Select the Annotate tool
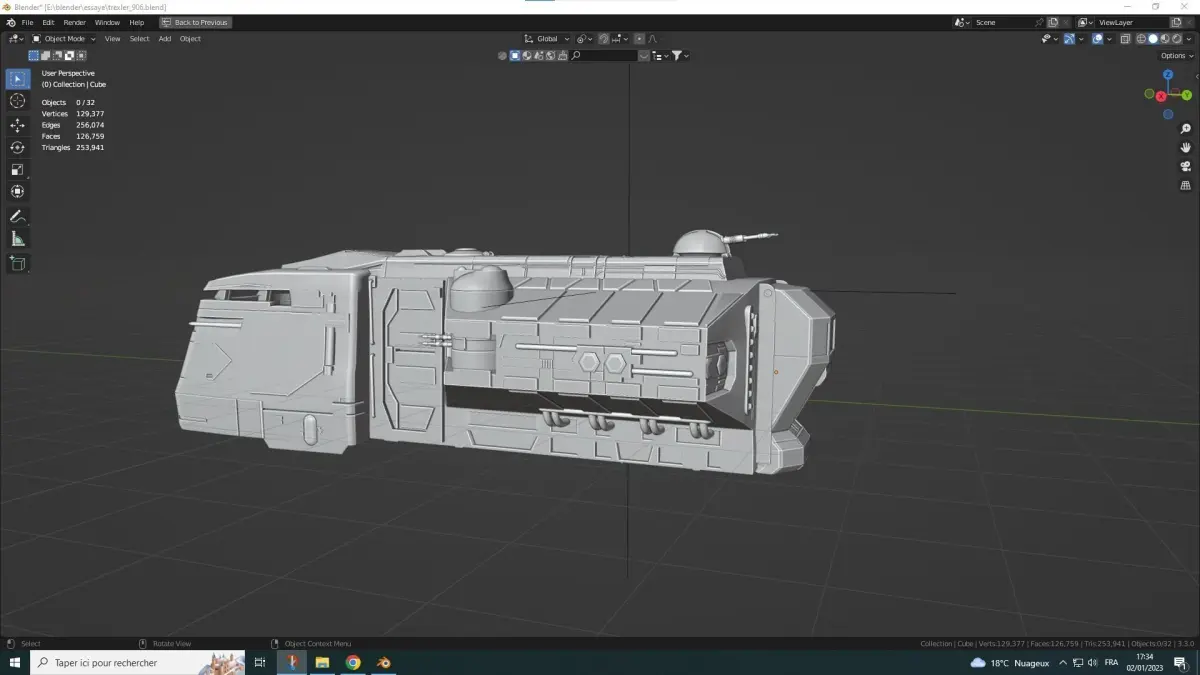1200x675 pixels. [x=18, y=216]
